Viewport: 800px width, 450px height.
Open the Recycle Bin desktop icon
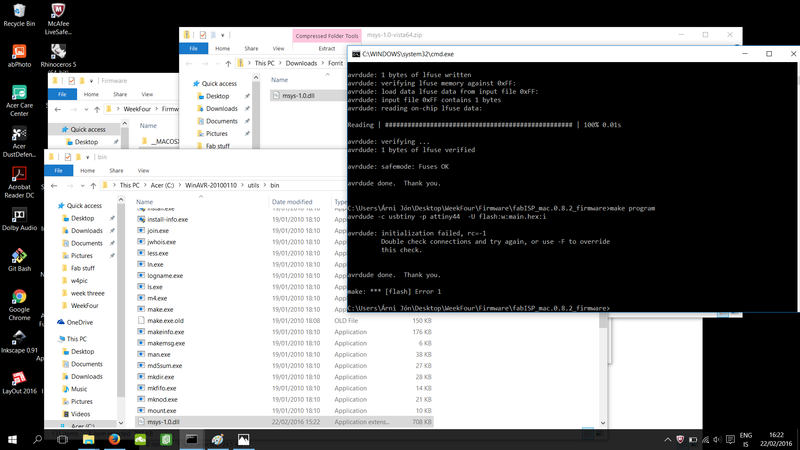(19, 15)
